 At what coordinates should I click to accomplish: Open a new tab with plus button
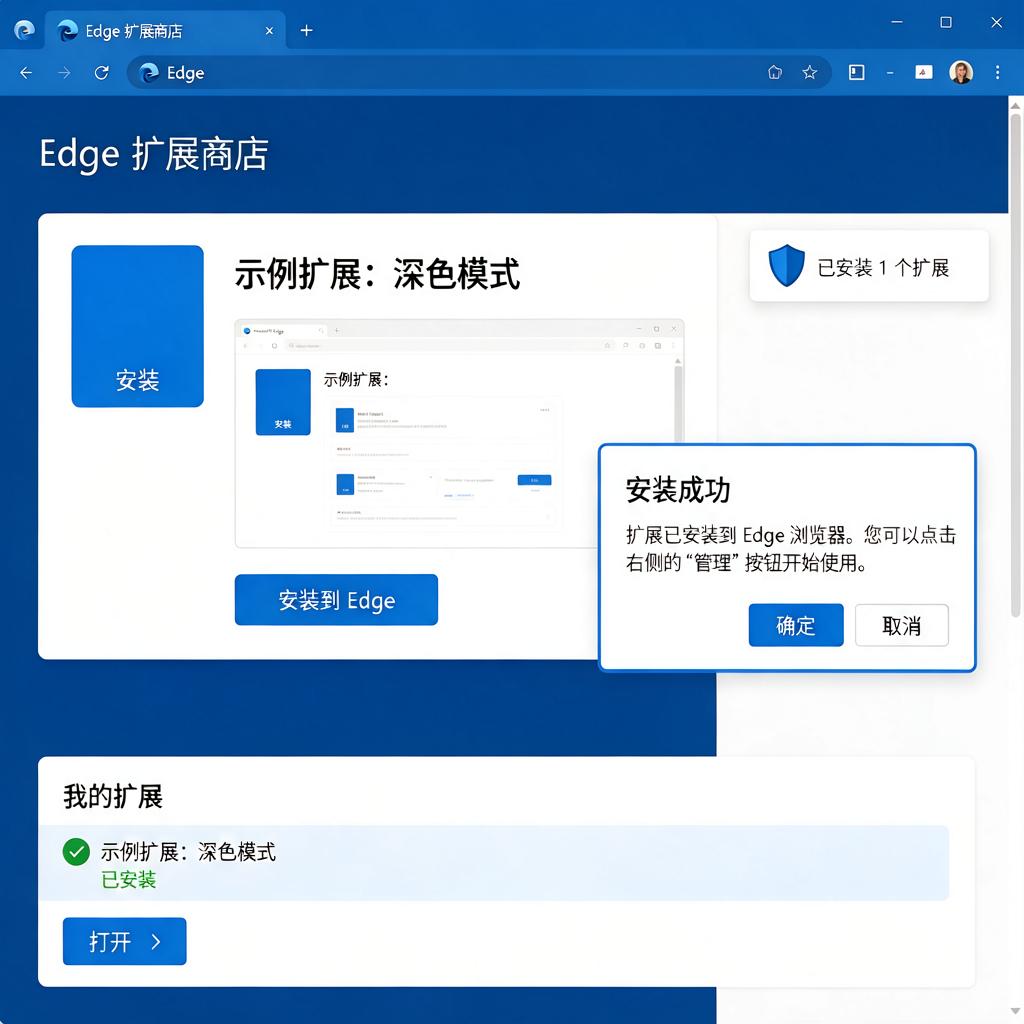coord(306,30)
